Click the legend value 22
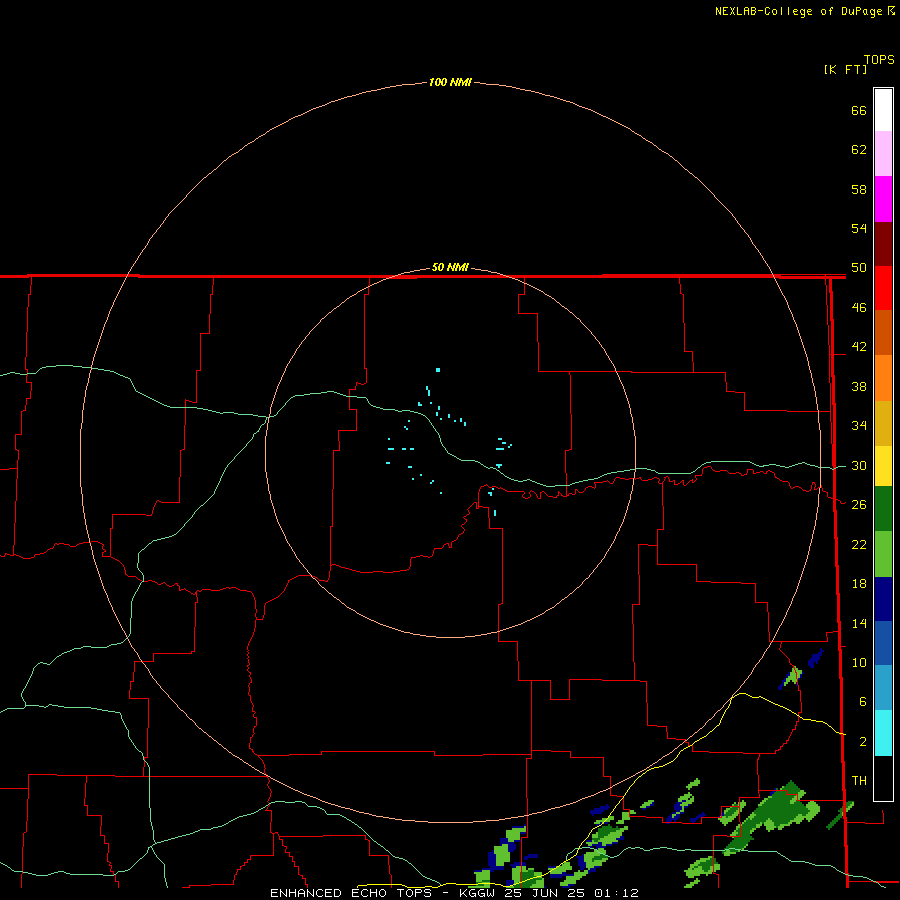 pyautogui.click(x=859, y=545)
